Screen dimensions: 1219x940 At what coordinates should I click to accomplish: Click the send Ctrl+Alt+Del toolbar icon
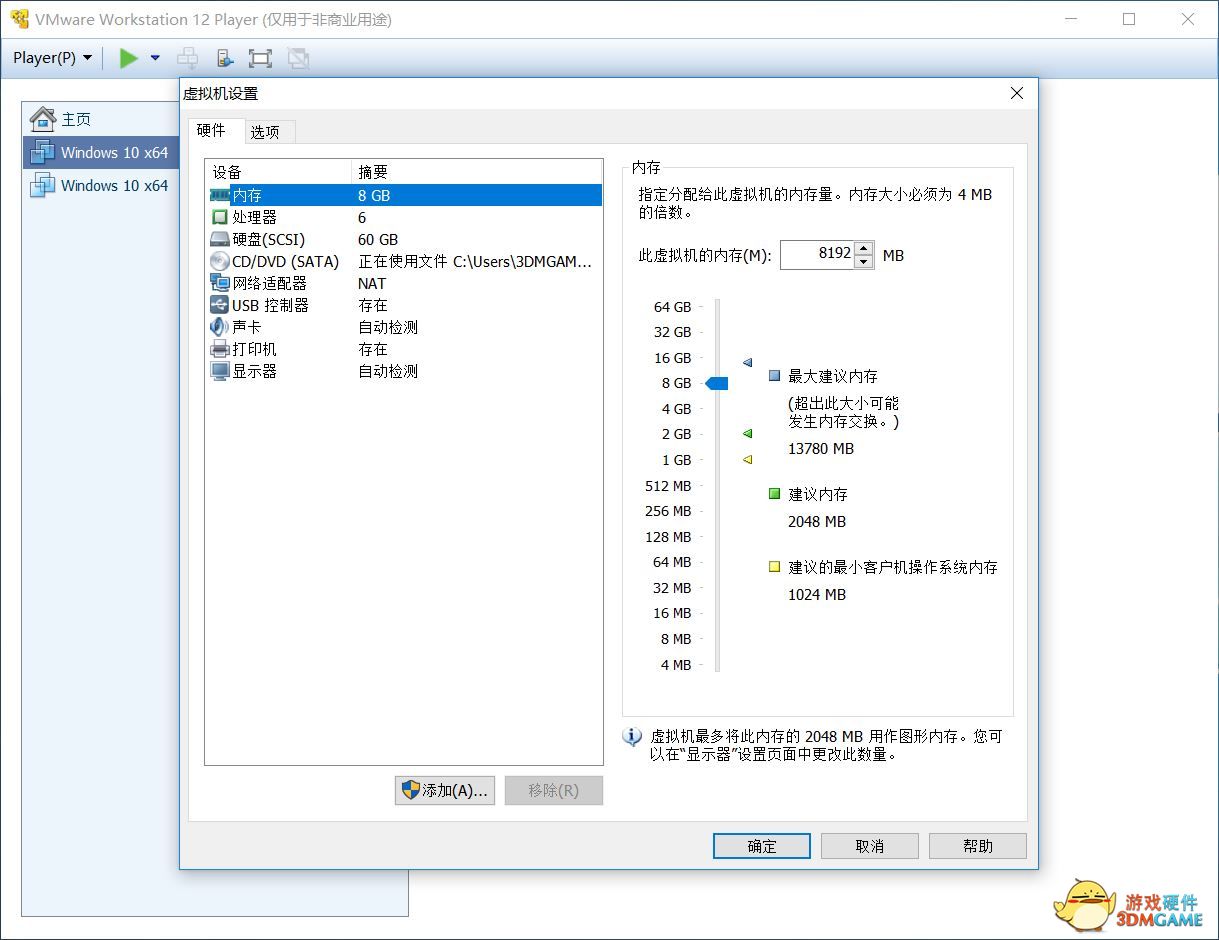click(x=187, y=58)
